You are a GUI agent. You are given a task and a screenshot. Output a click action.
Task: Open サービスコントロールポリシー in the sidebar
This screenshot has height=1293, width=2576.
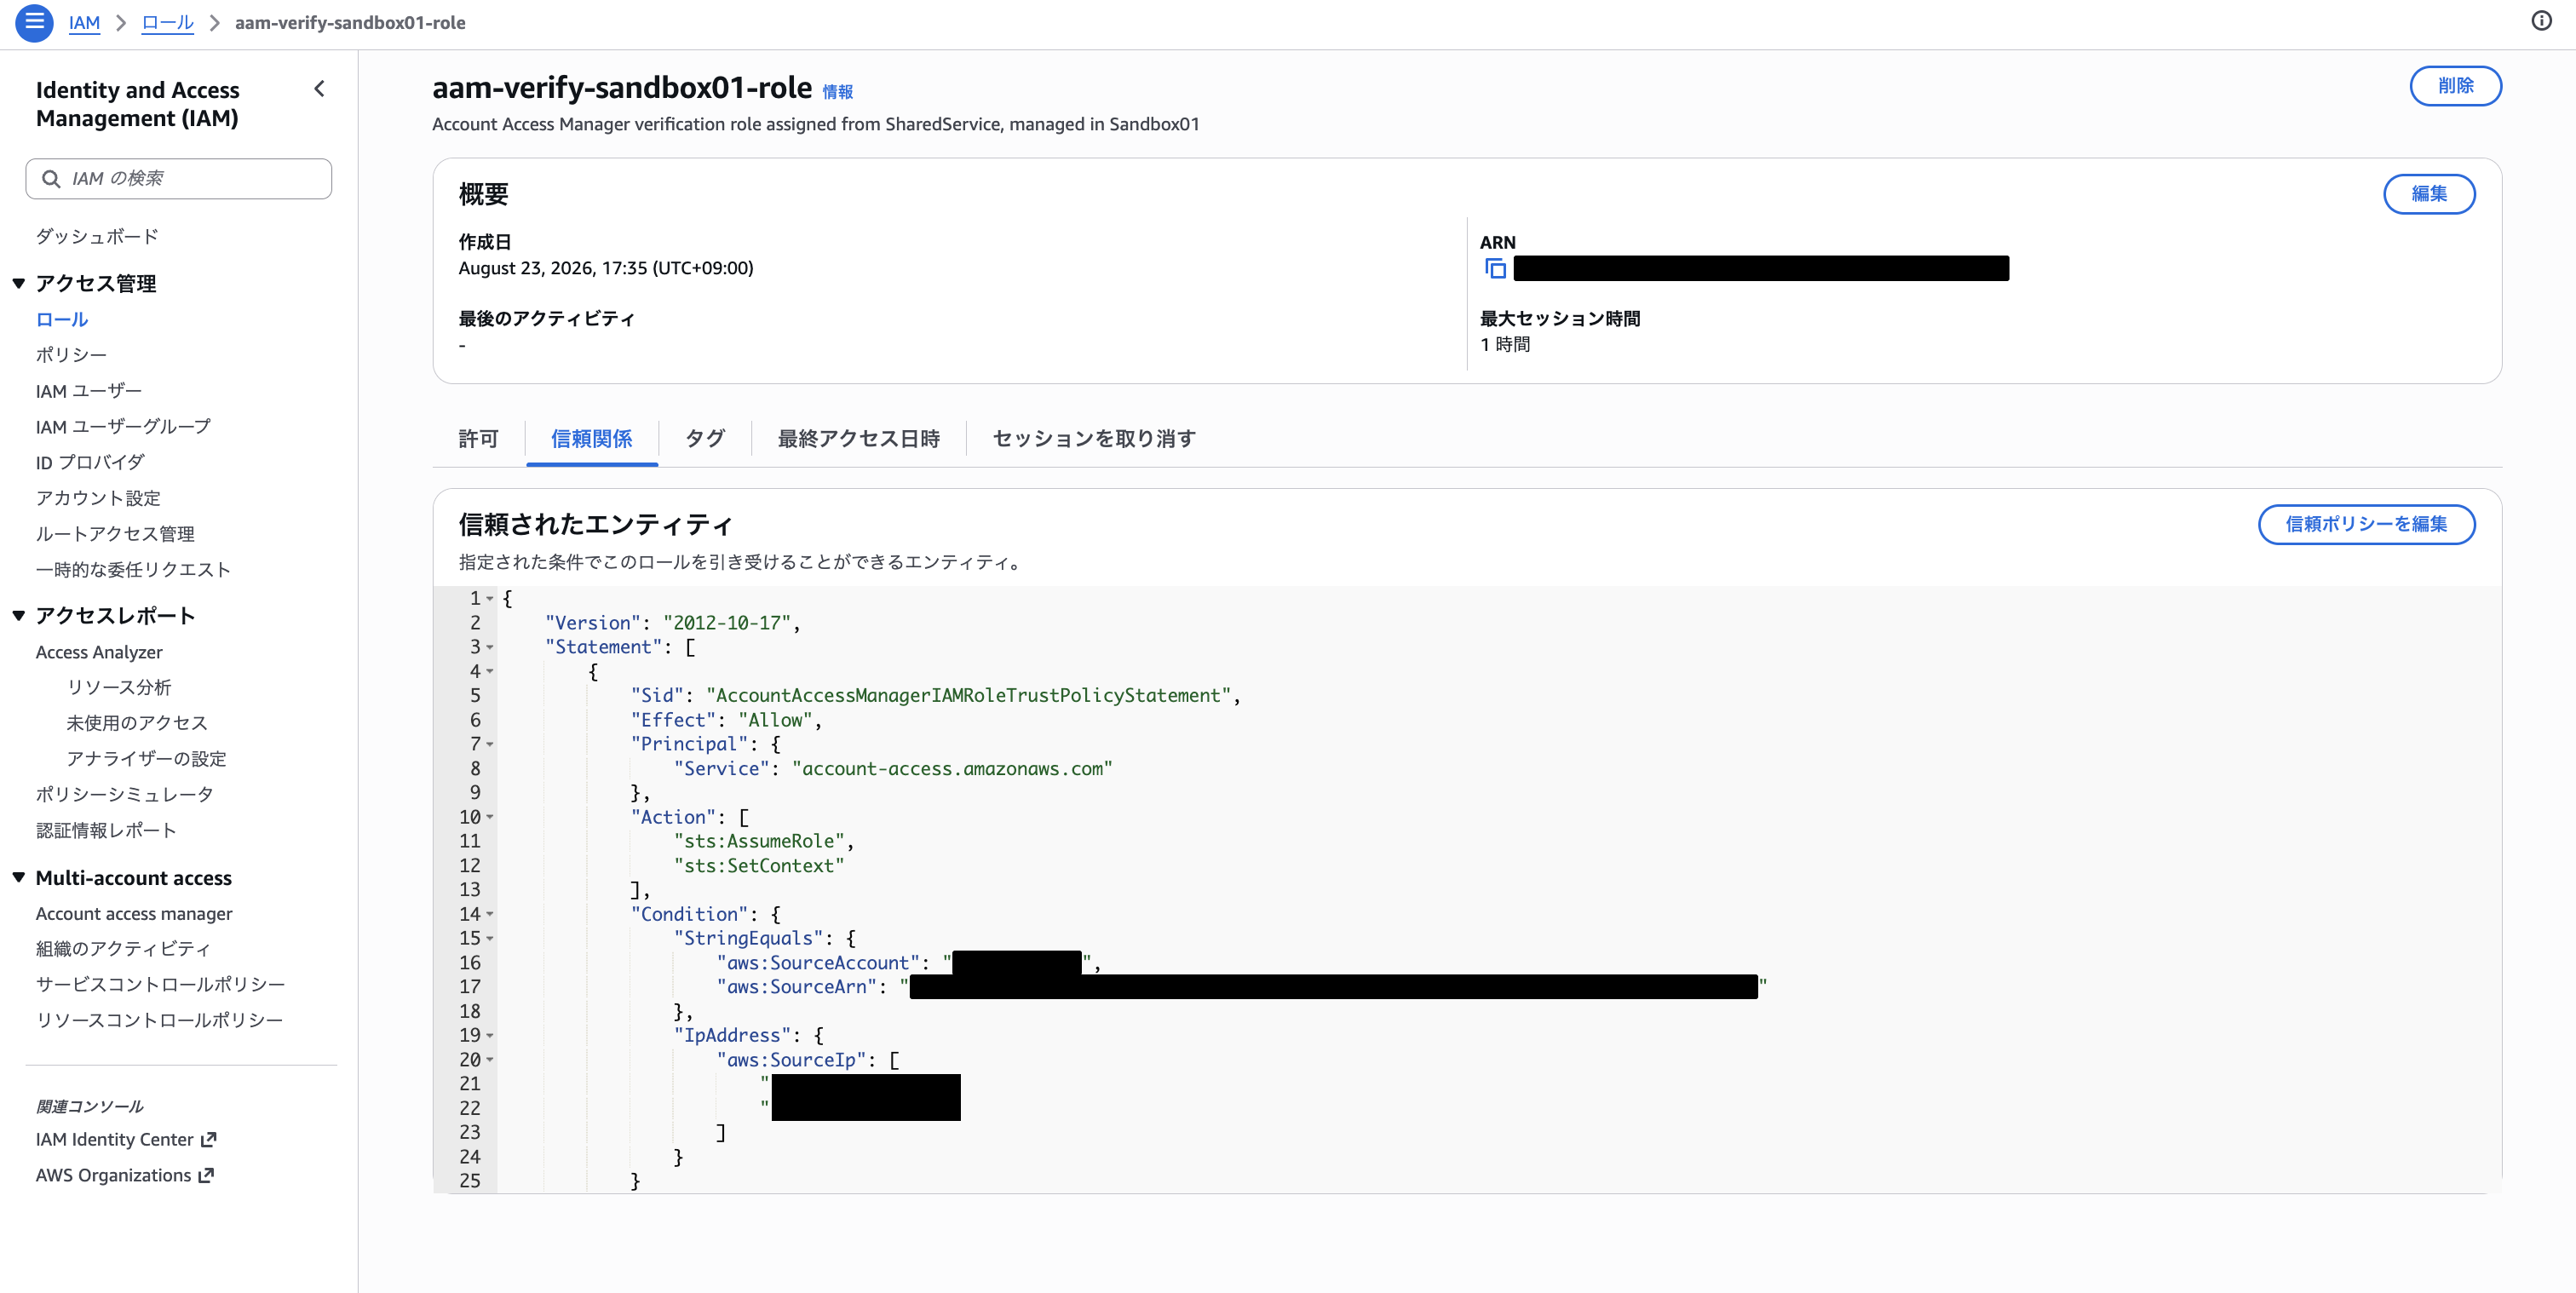160,985
